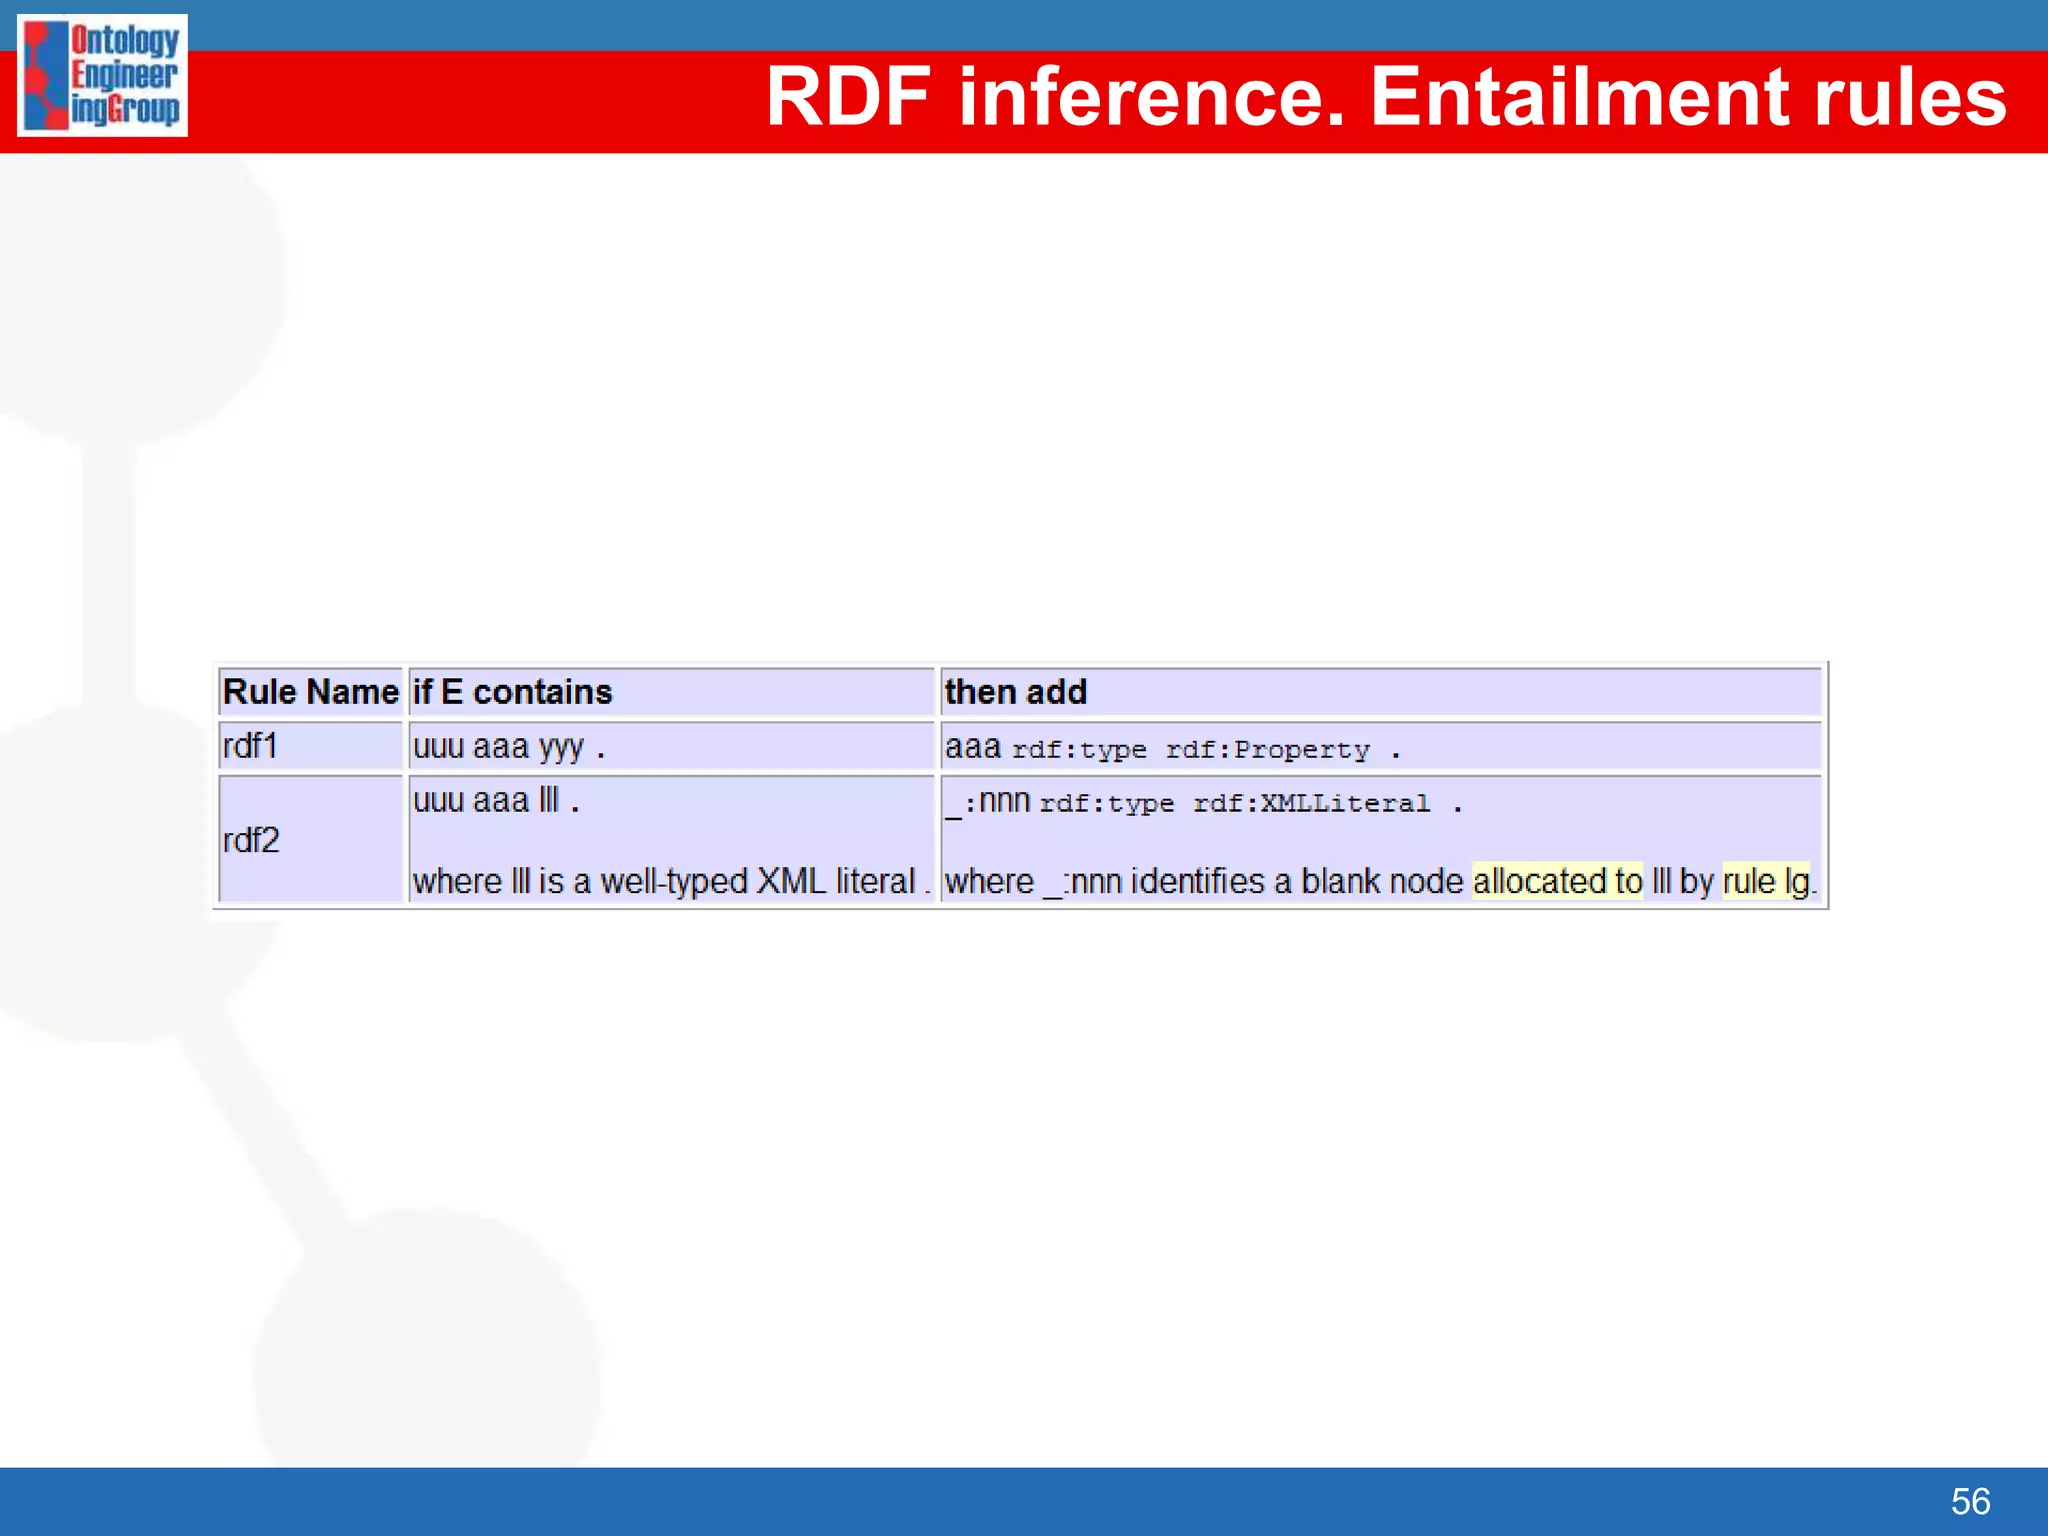Click 'aaa rdf:type rdf:Property' cell text
Screen dimensions: 2048x1536
click(1172, 748)
